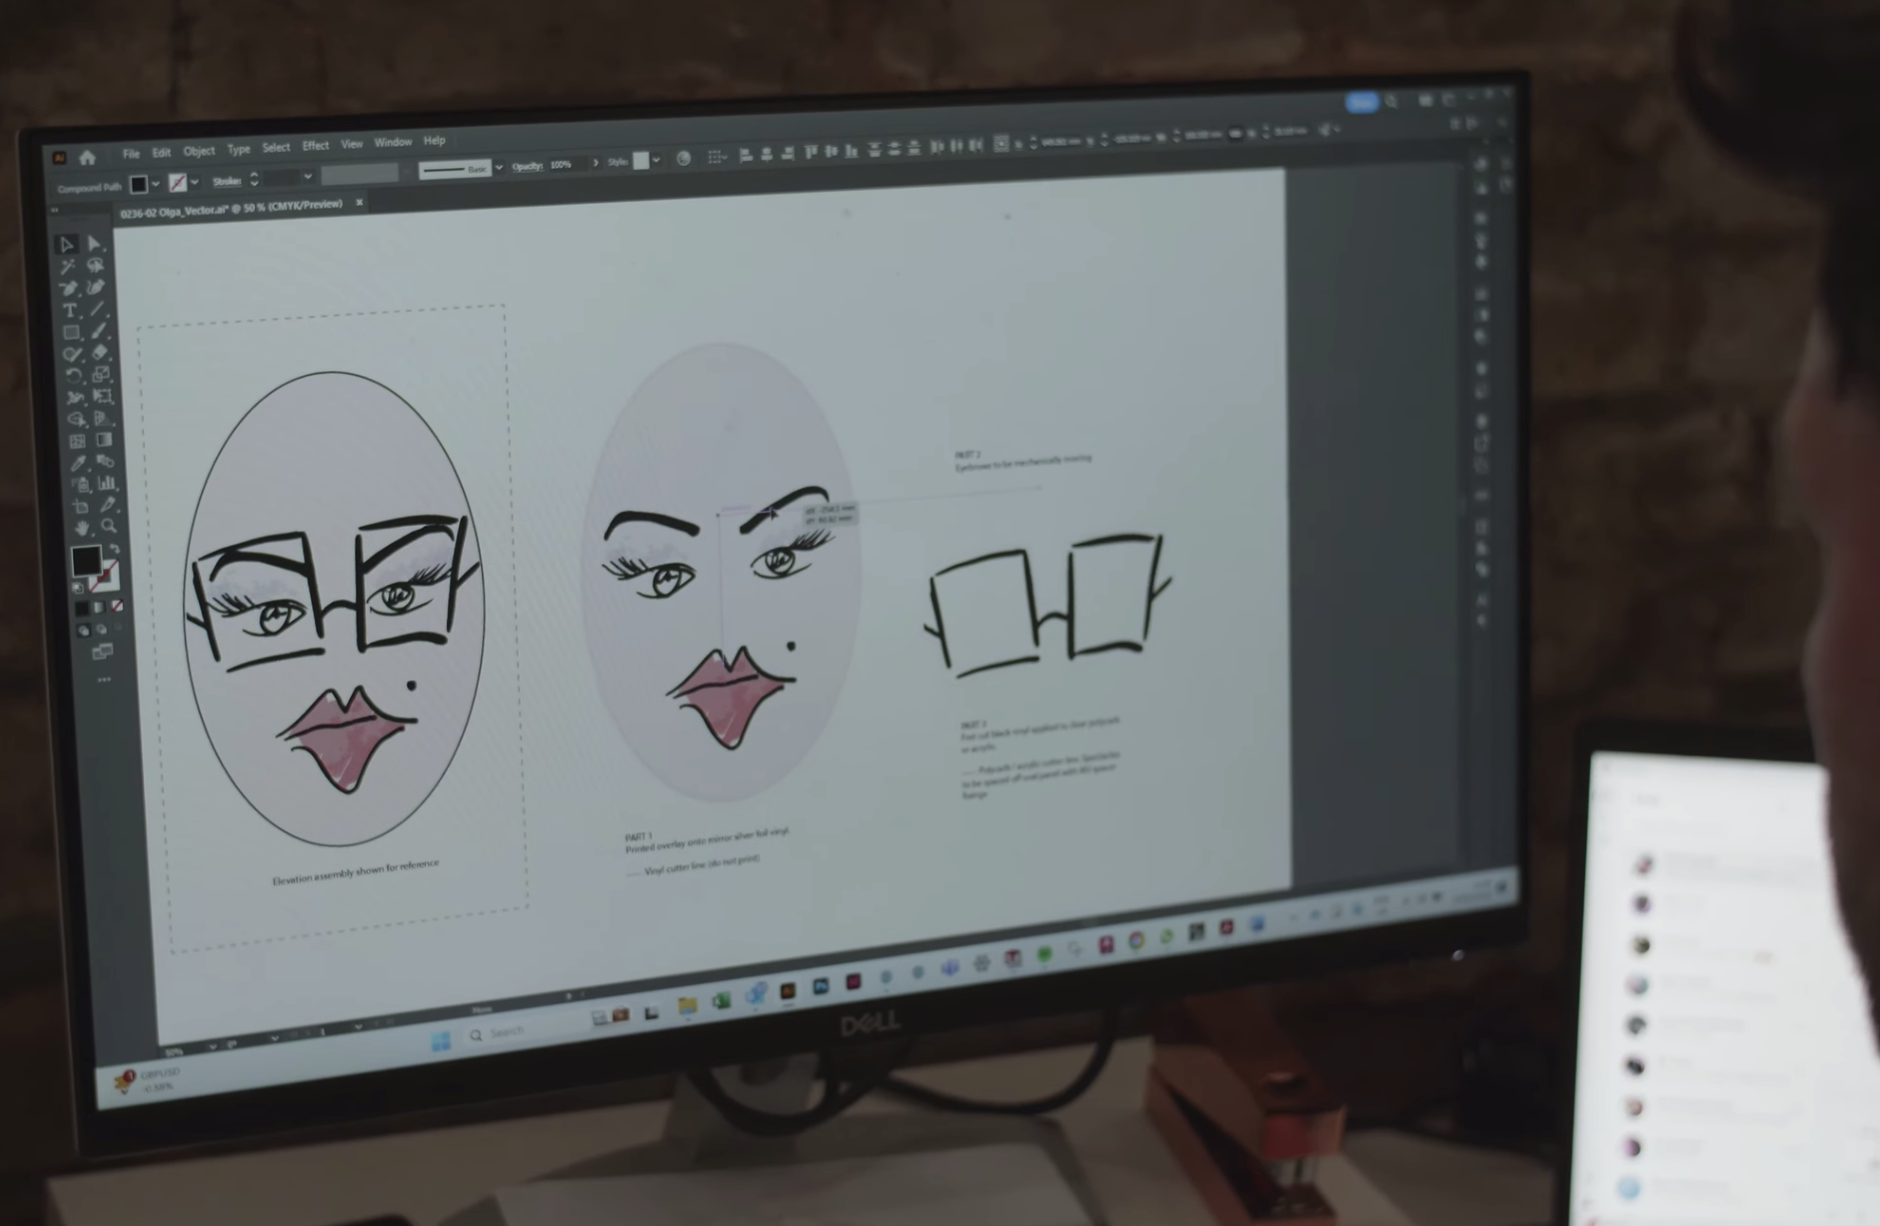Expand the Basic brush definition dropdown

pyautogui.click(x=498, y=168)
